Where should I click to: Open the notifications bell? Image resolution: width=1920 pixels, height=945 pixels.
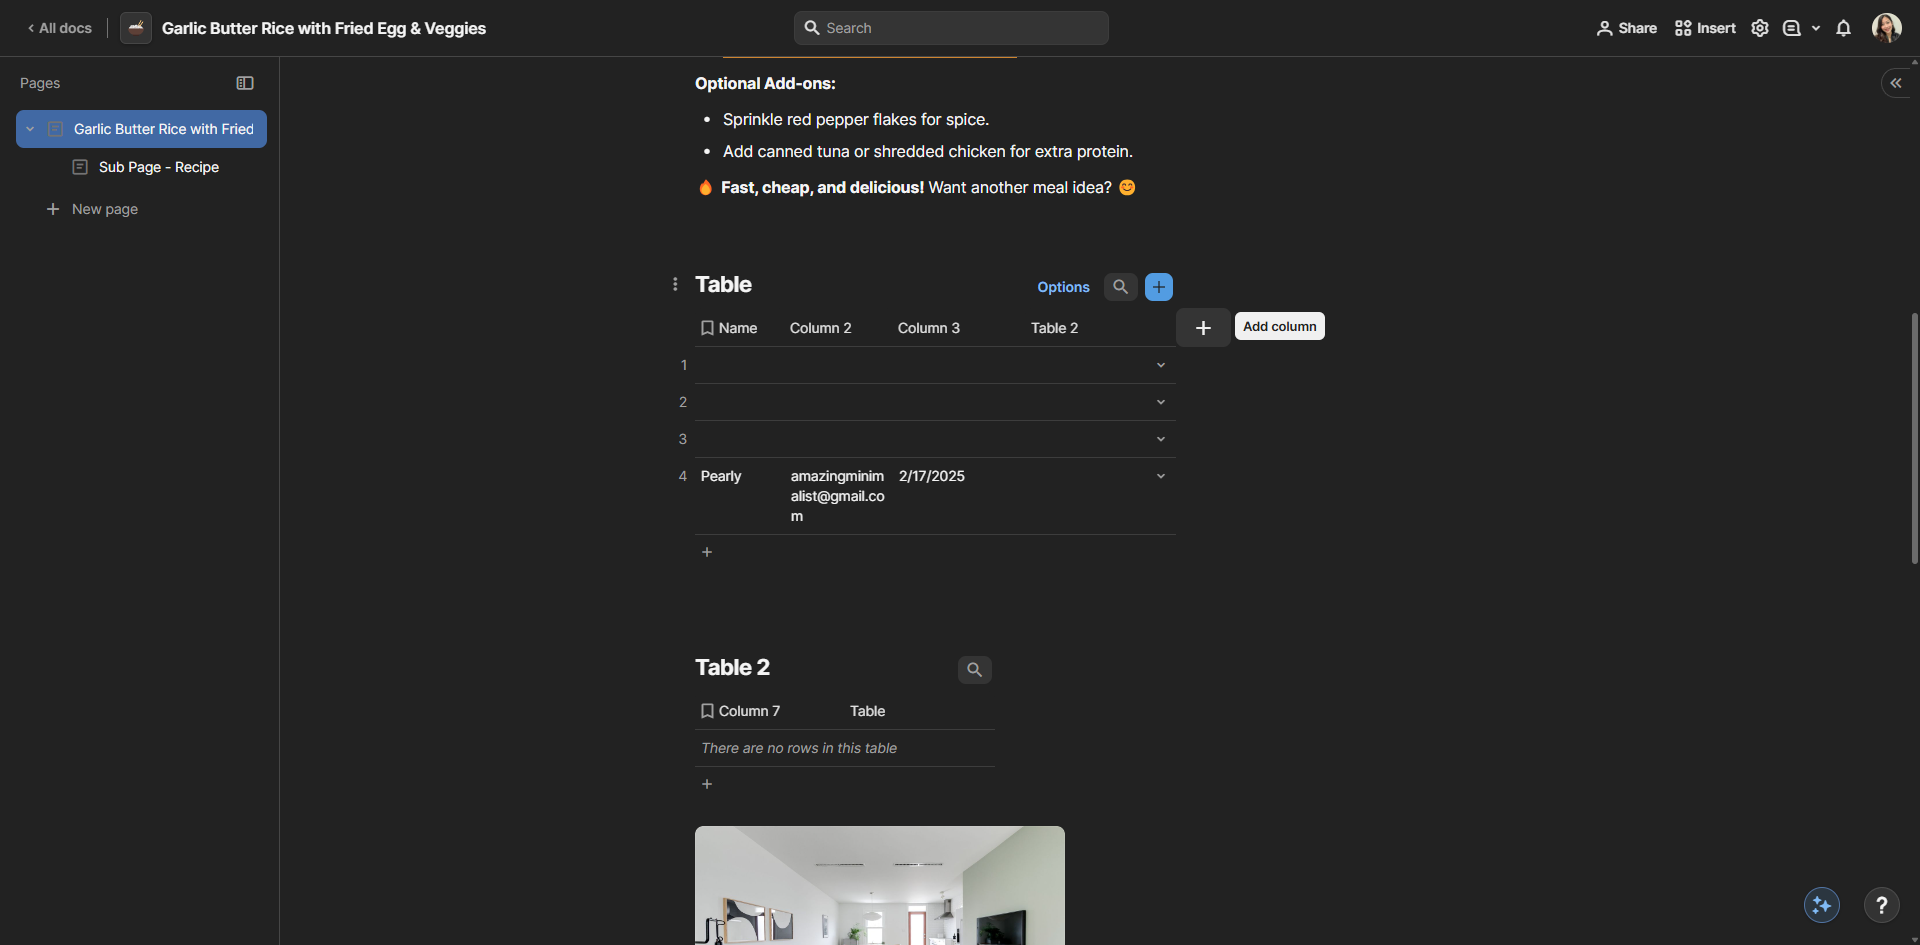coord(1843,28)
